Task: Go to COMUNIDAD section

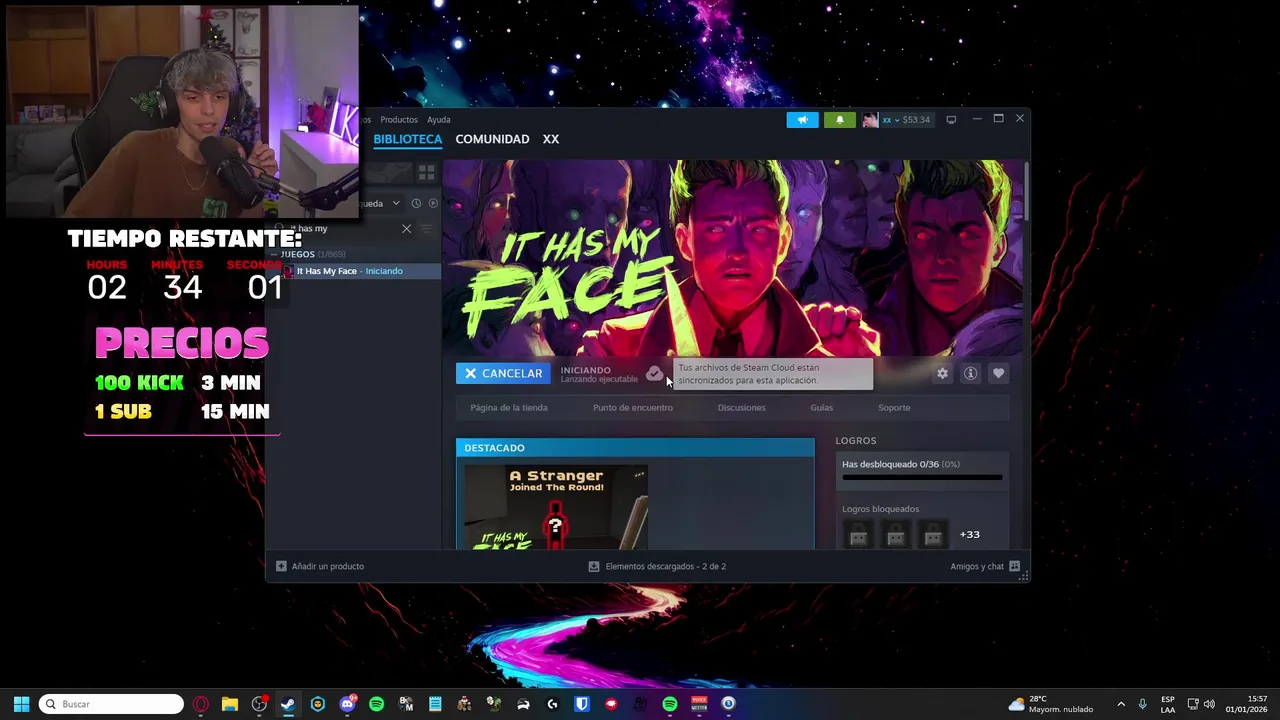Action: [x=492, y=139]
